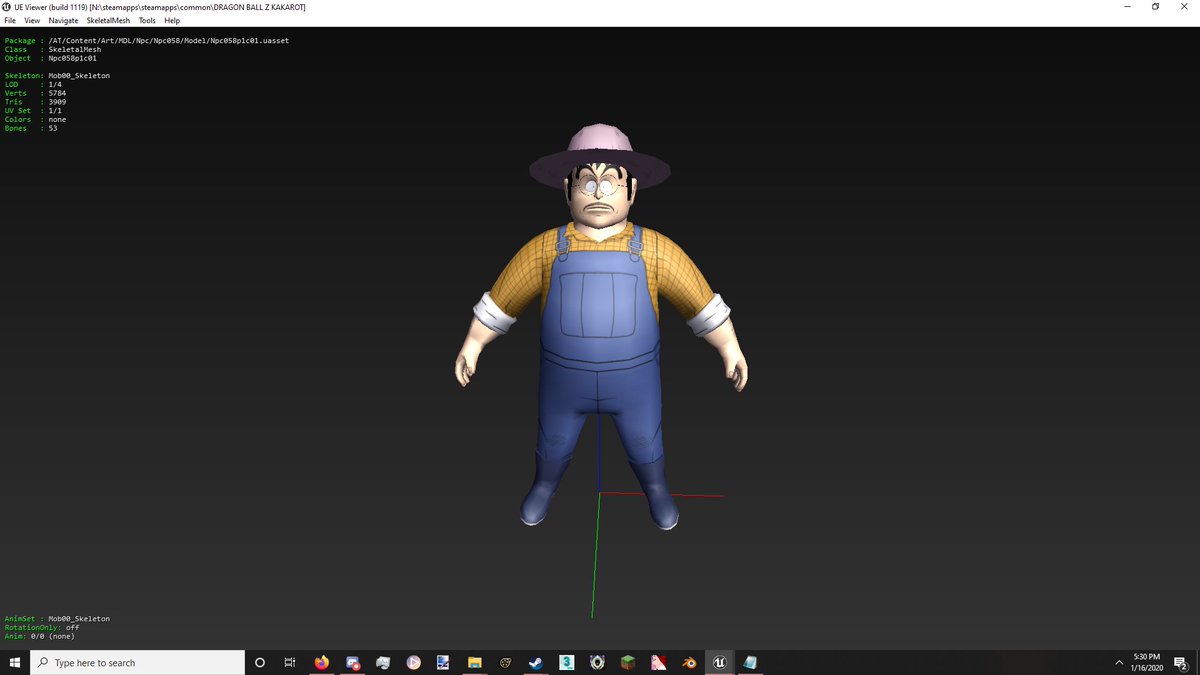Screen dimensions: 1200x675
Task: Open File Explorer from the taskbar
Action: tap(475, 662)
